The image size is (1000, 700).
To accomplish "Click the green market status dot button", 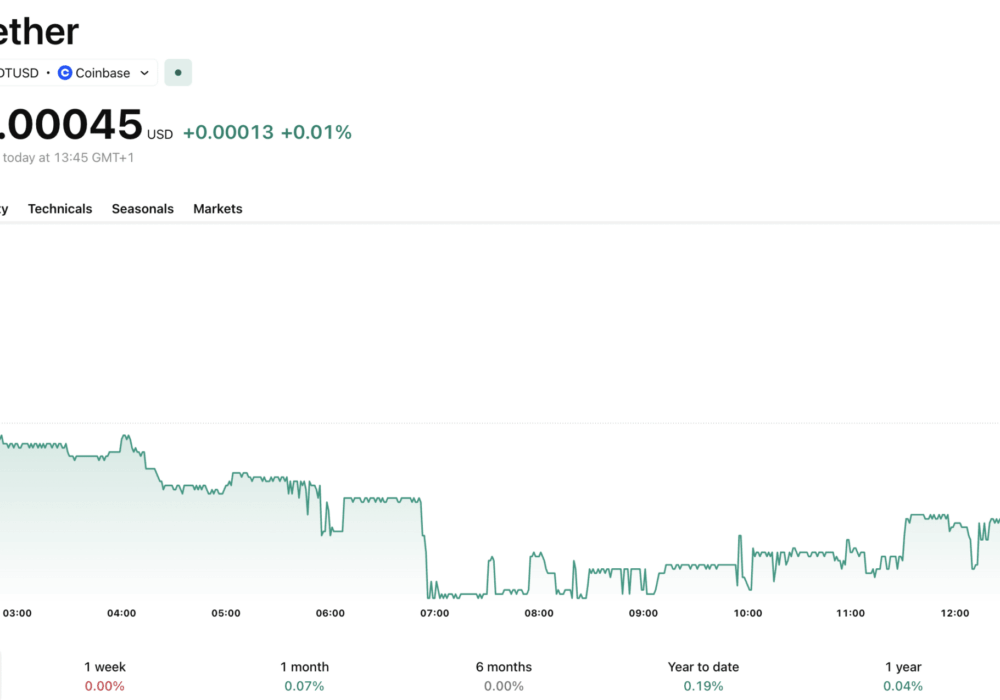I will pos(178,73).
